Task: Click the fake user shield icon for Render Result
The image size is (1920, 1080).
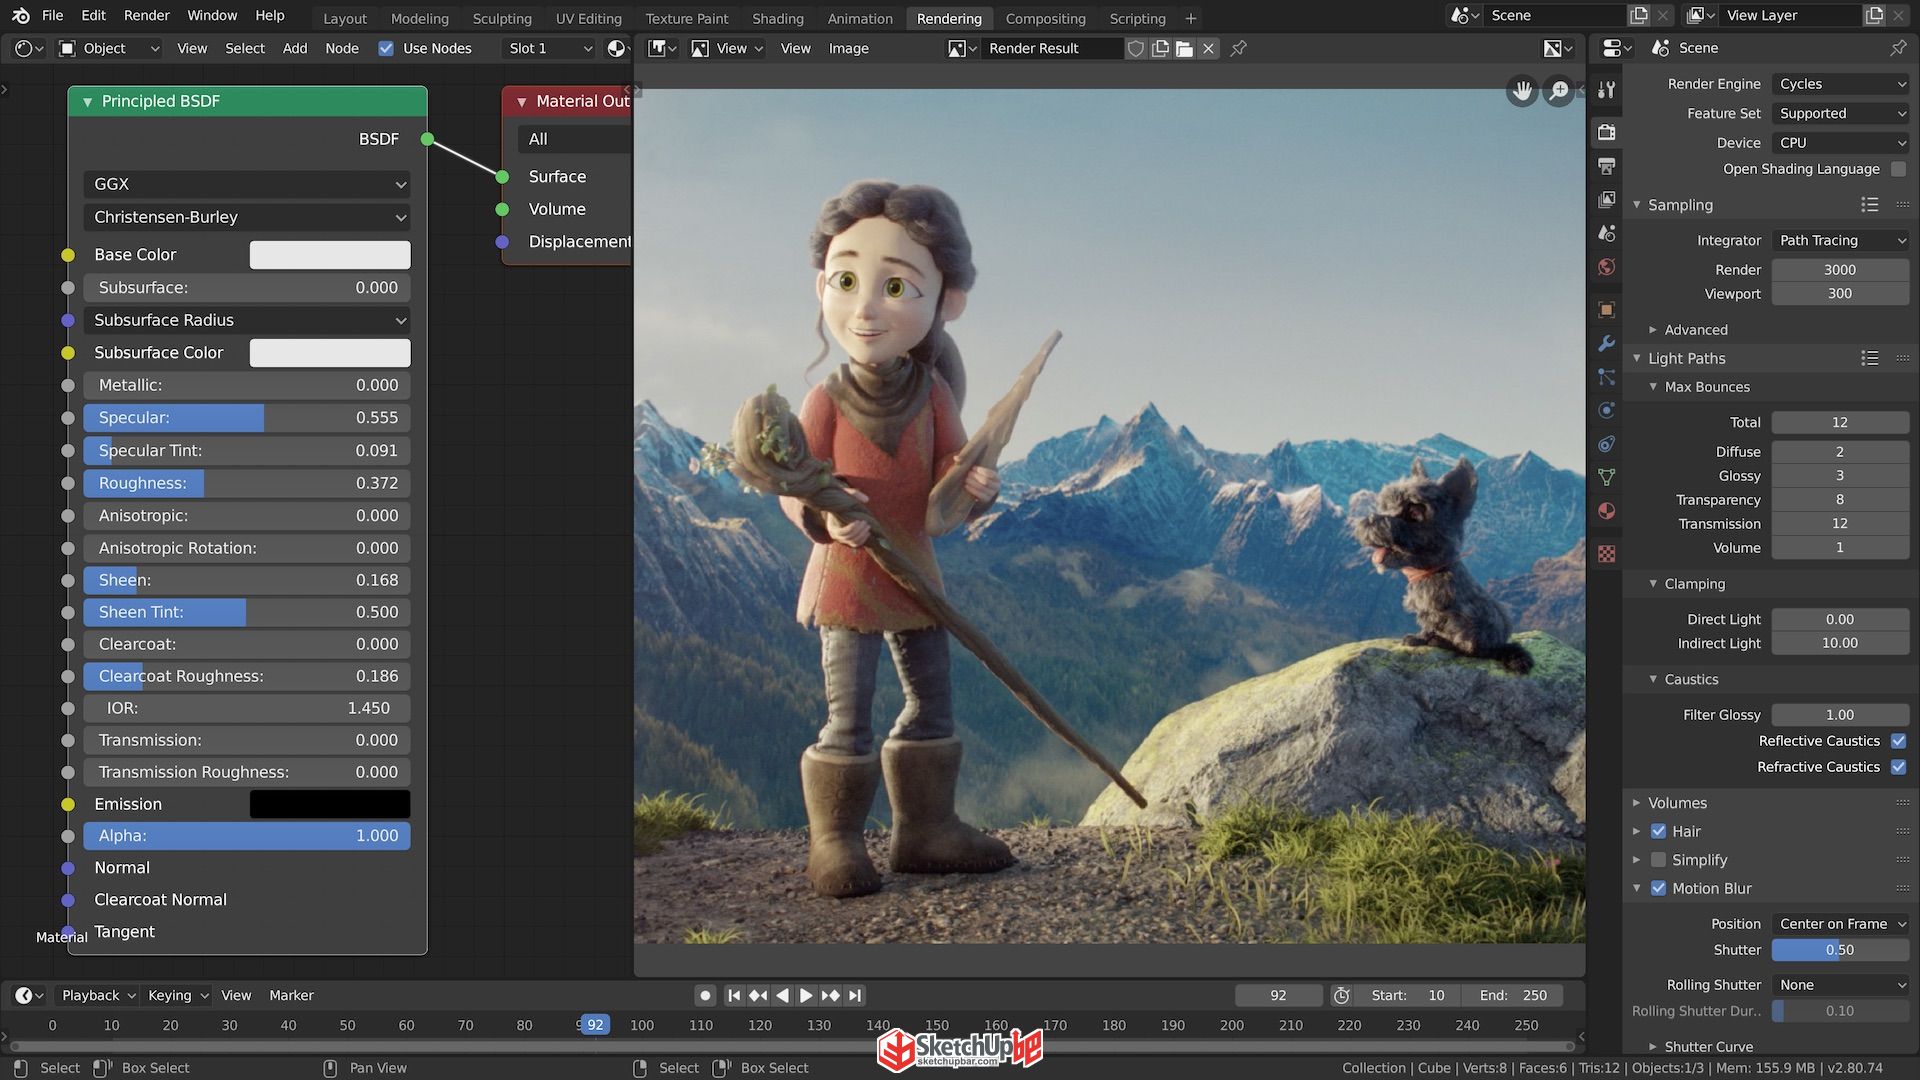Action: (1136, 48)
